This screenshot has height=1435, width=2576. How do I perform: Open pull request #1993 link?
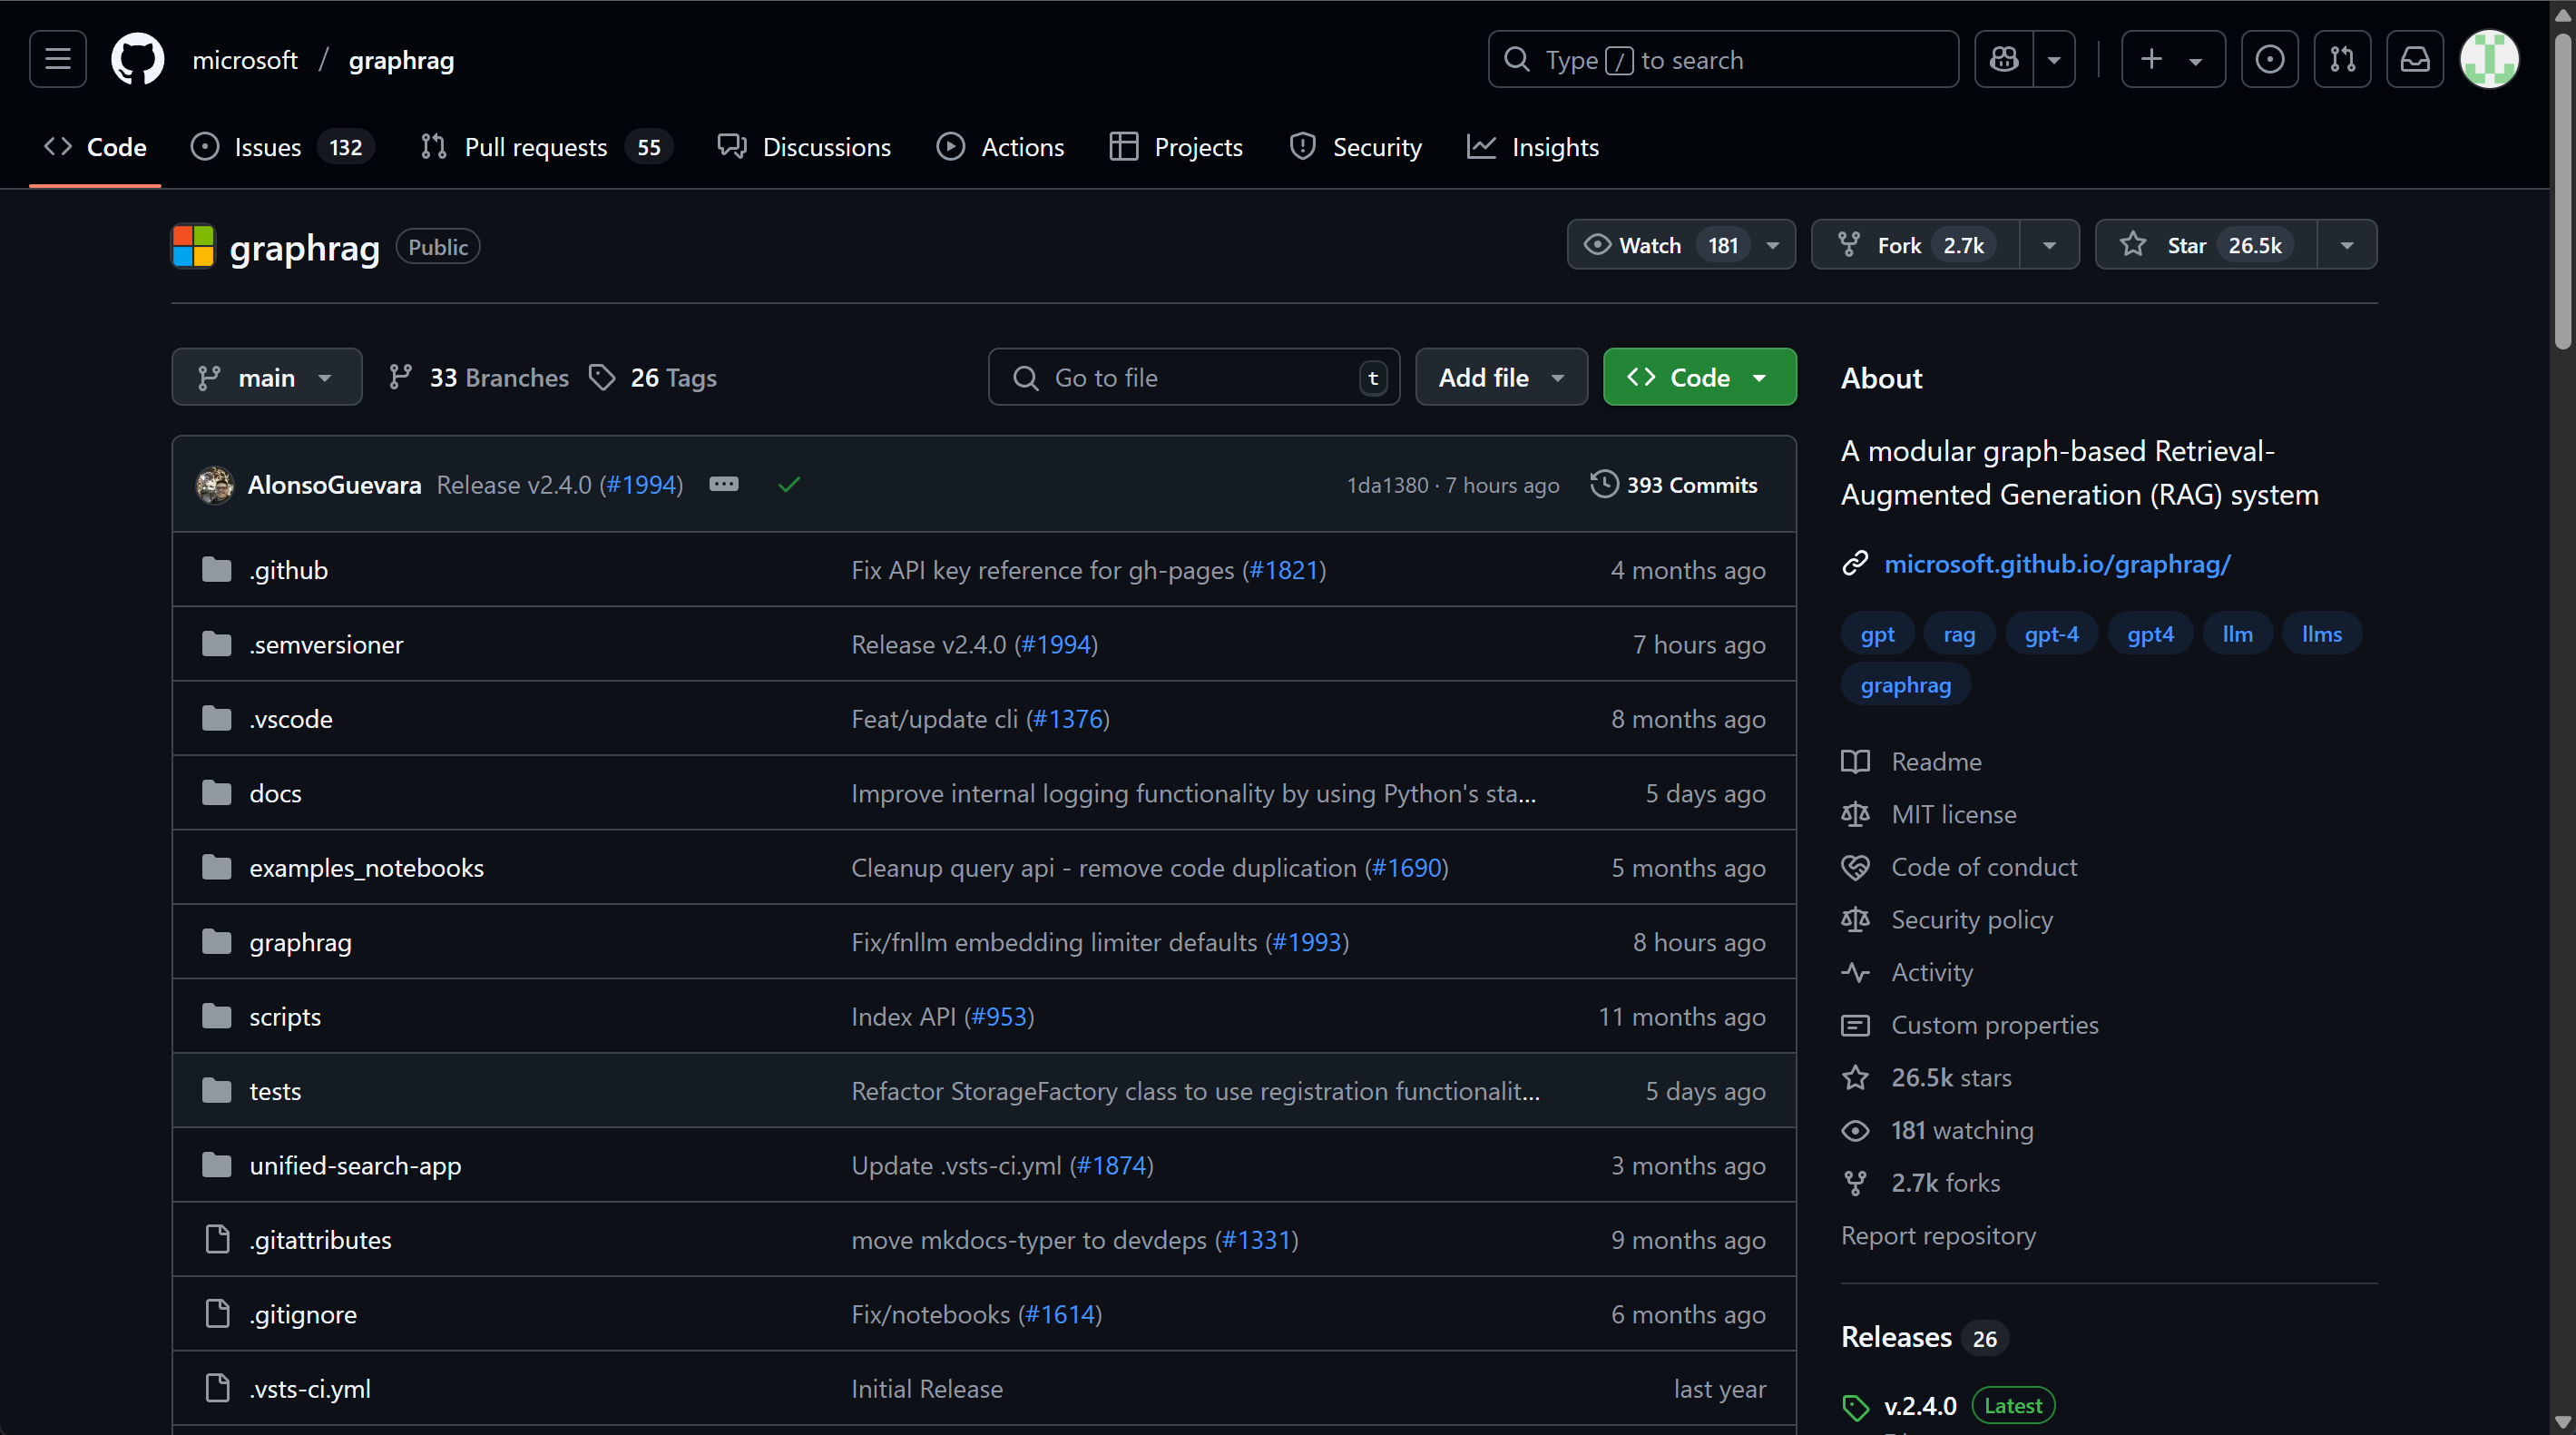(x=1306, y=942)
